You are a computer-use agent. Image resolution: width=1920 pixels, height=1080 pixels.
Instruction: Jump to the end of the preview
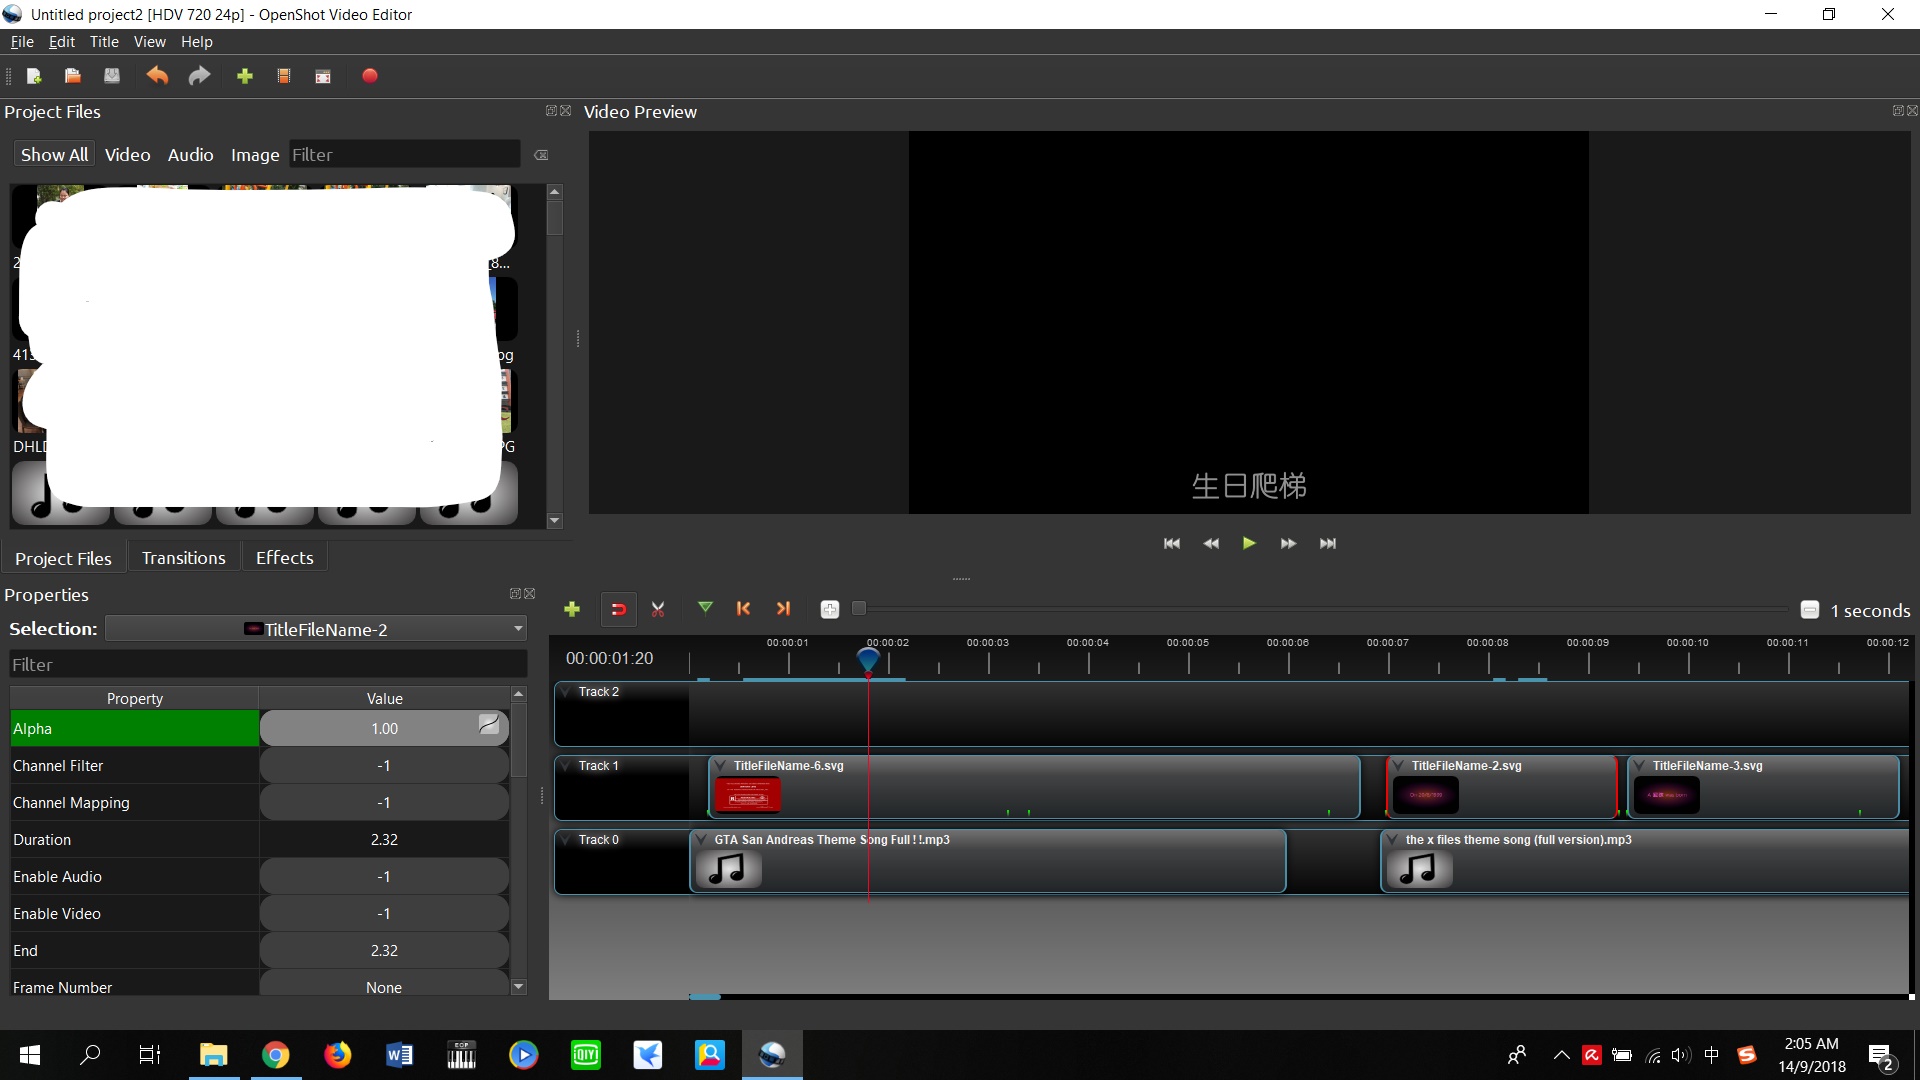click(x=1328, y=544)
